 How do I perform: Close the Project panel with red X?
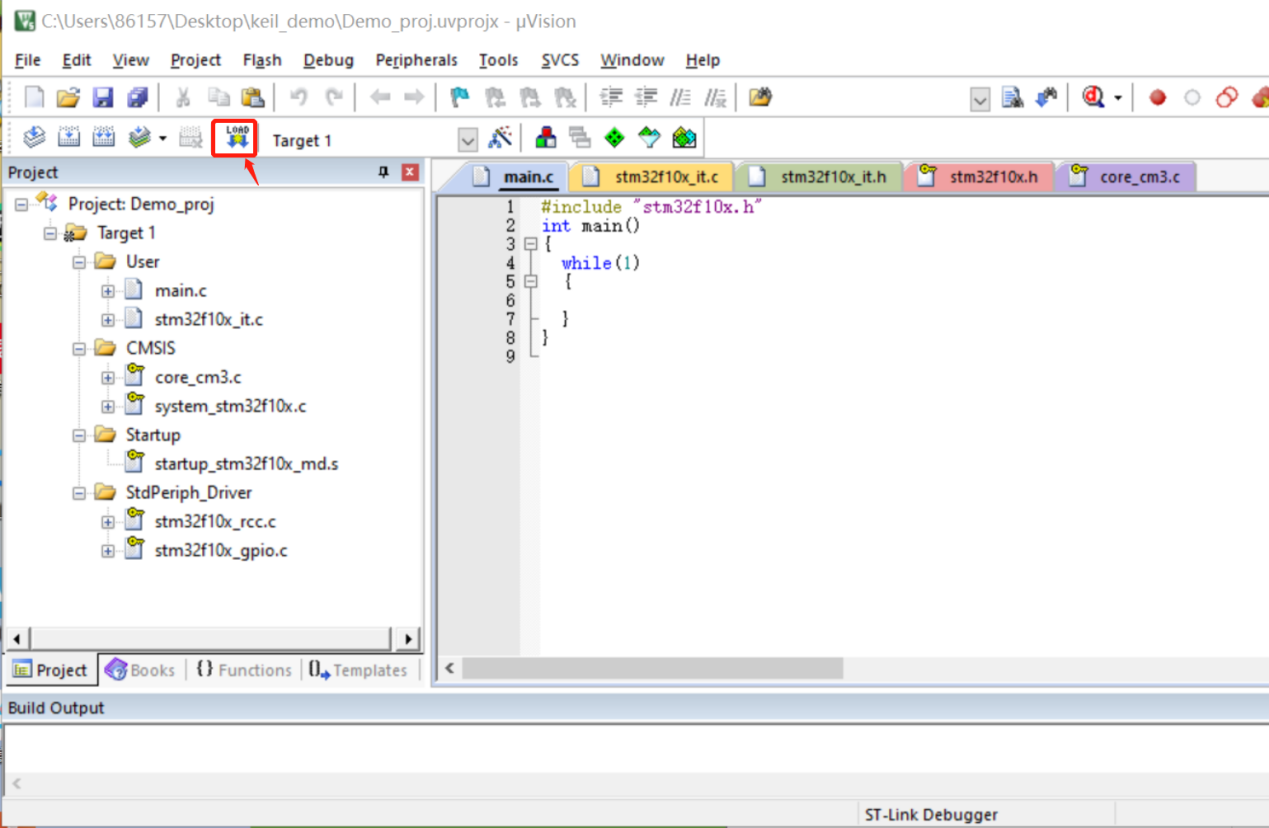point(410,172)
